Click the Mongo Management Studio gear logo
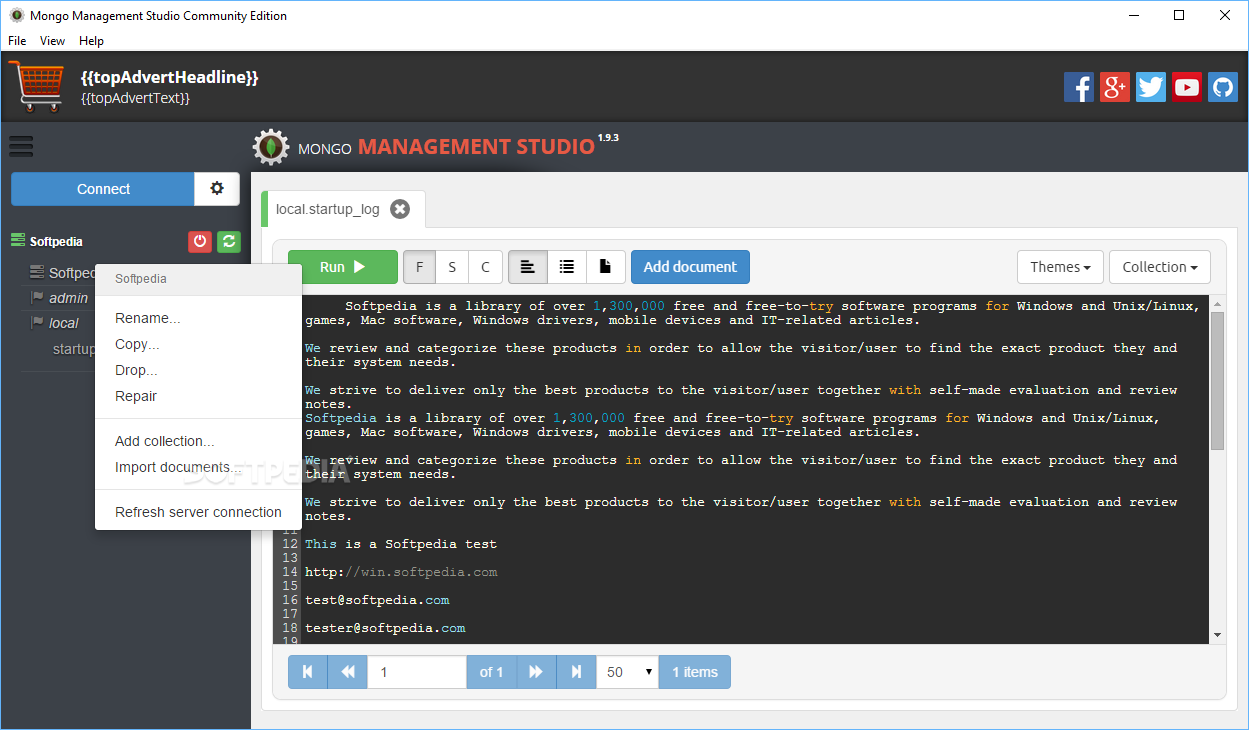 click(270, 147)
